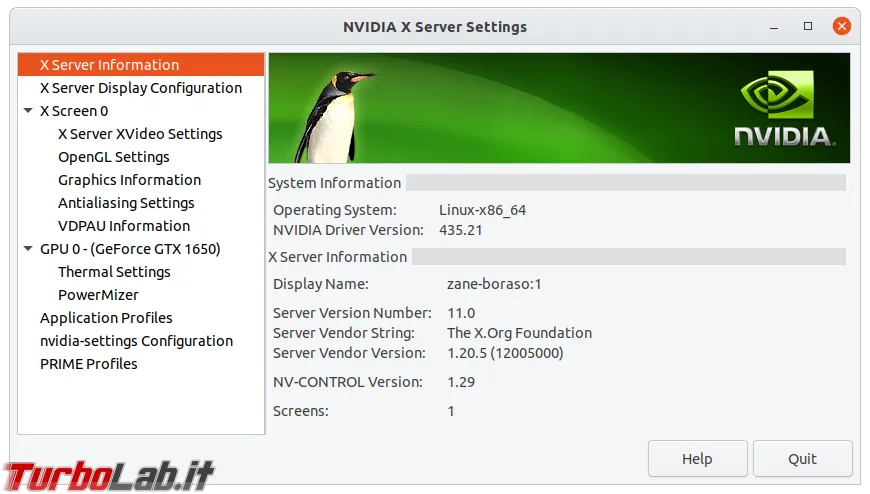Close the NVIDIA X Server Settings window
The width and height of the screenshot is (870, 494).
(x=842, y=26)
